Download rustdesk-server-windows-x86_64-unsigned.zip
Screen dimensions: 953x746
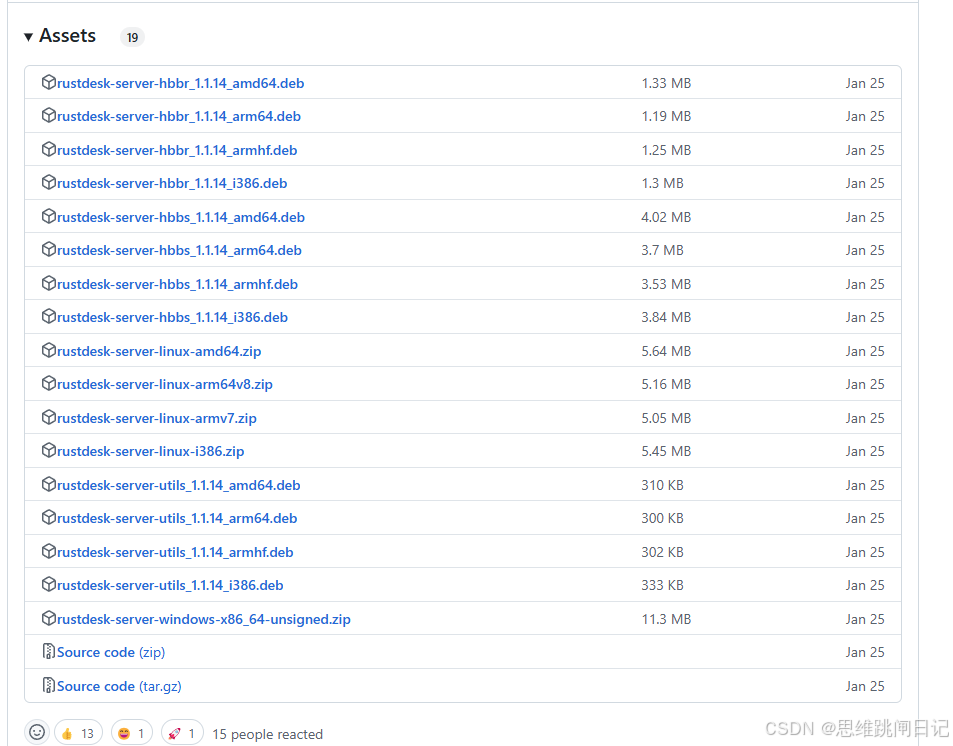point(204,619)
